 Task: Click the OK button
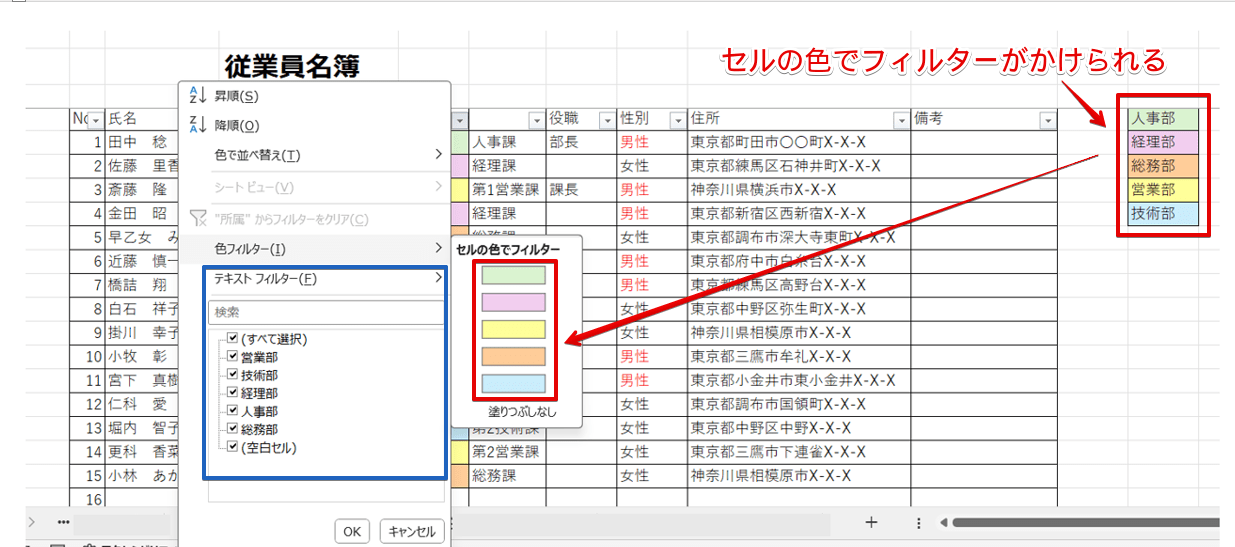pos(352,531)
